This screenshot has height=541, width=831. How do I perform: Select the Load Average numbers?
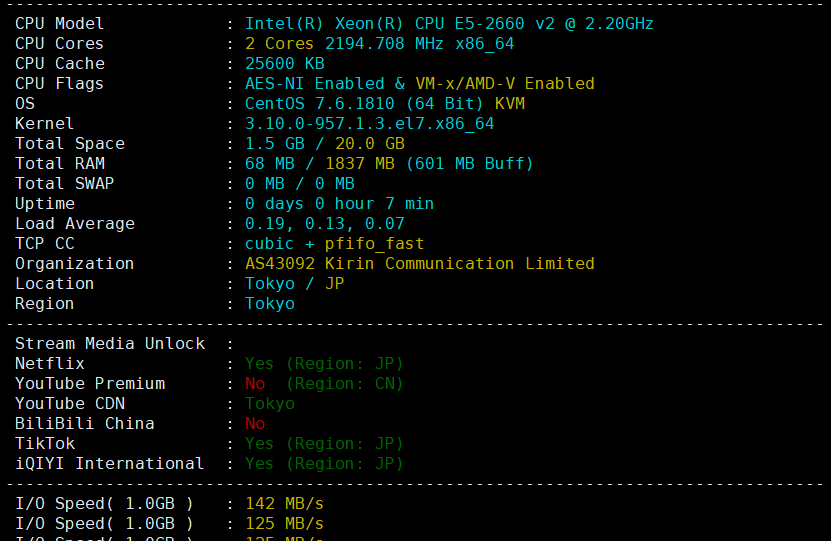point(324,224)
